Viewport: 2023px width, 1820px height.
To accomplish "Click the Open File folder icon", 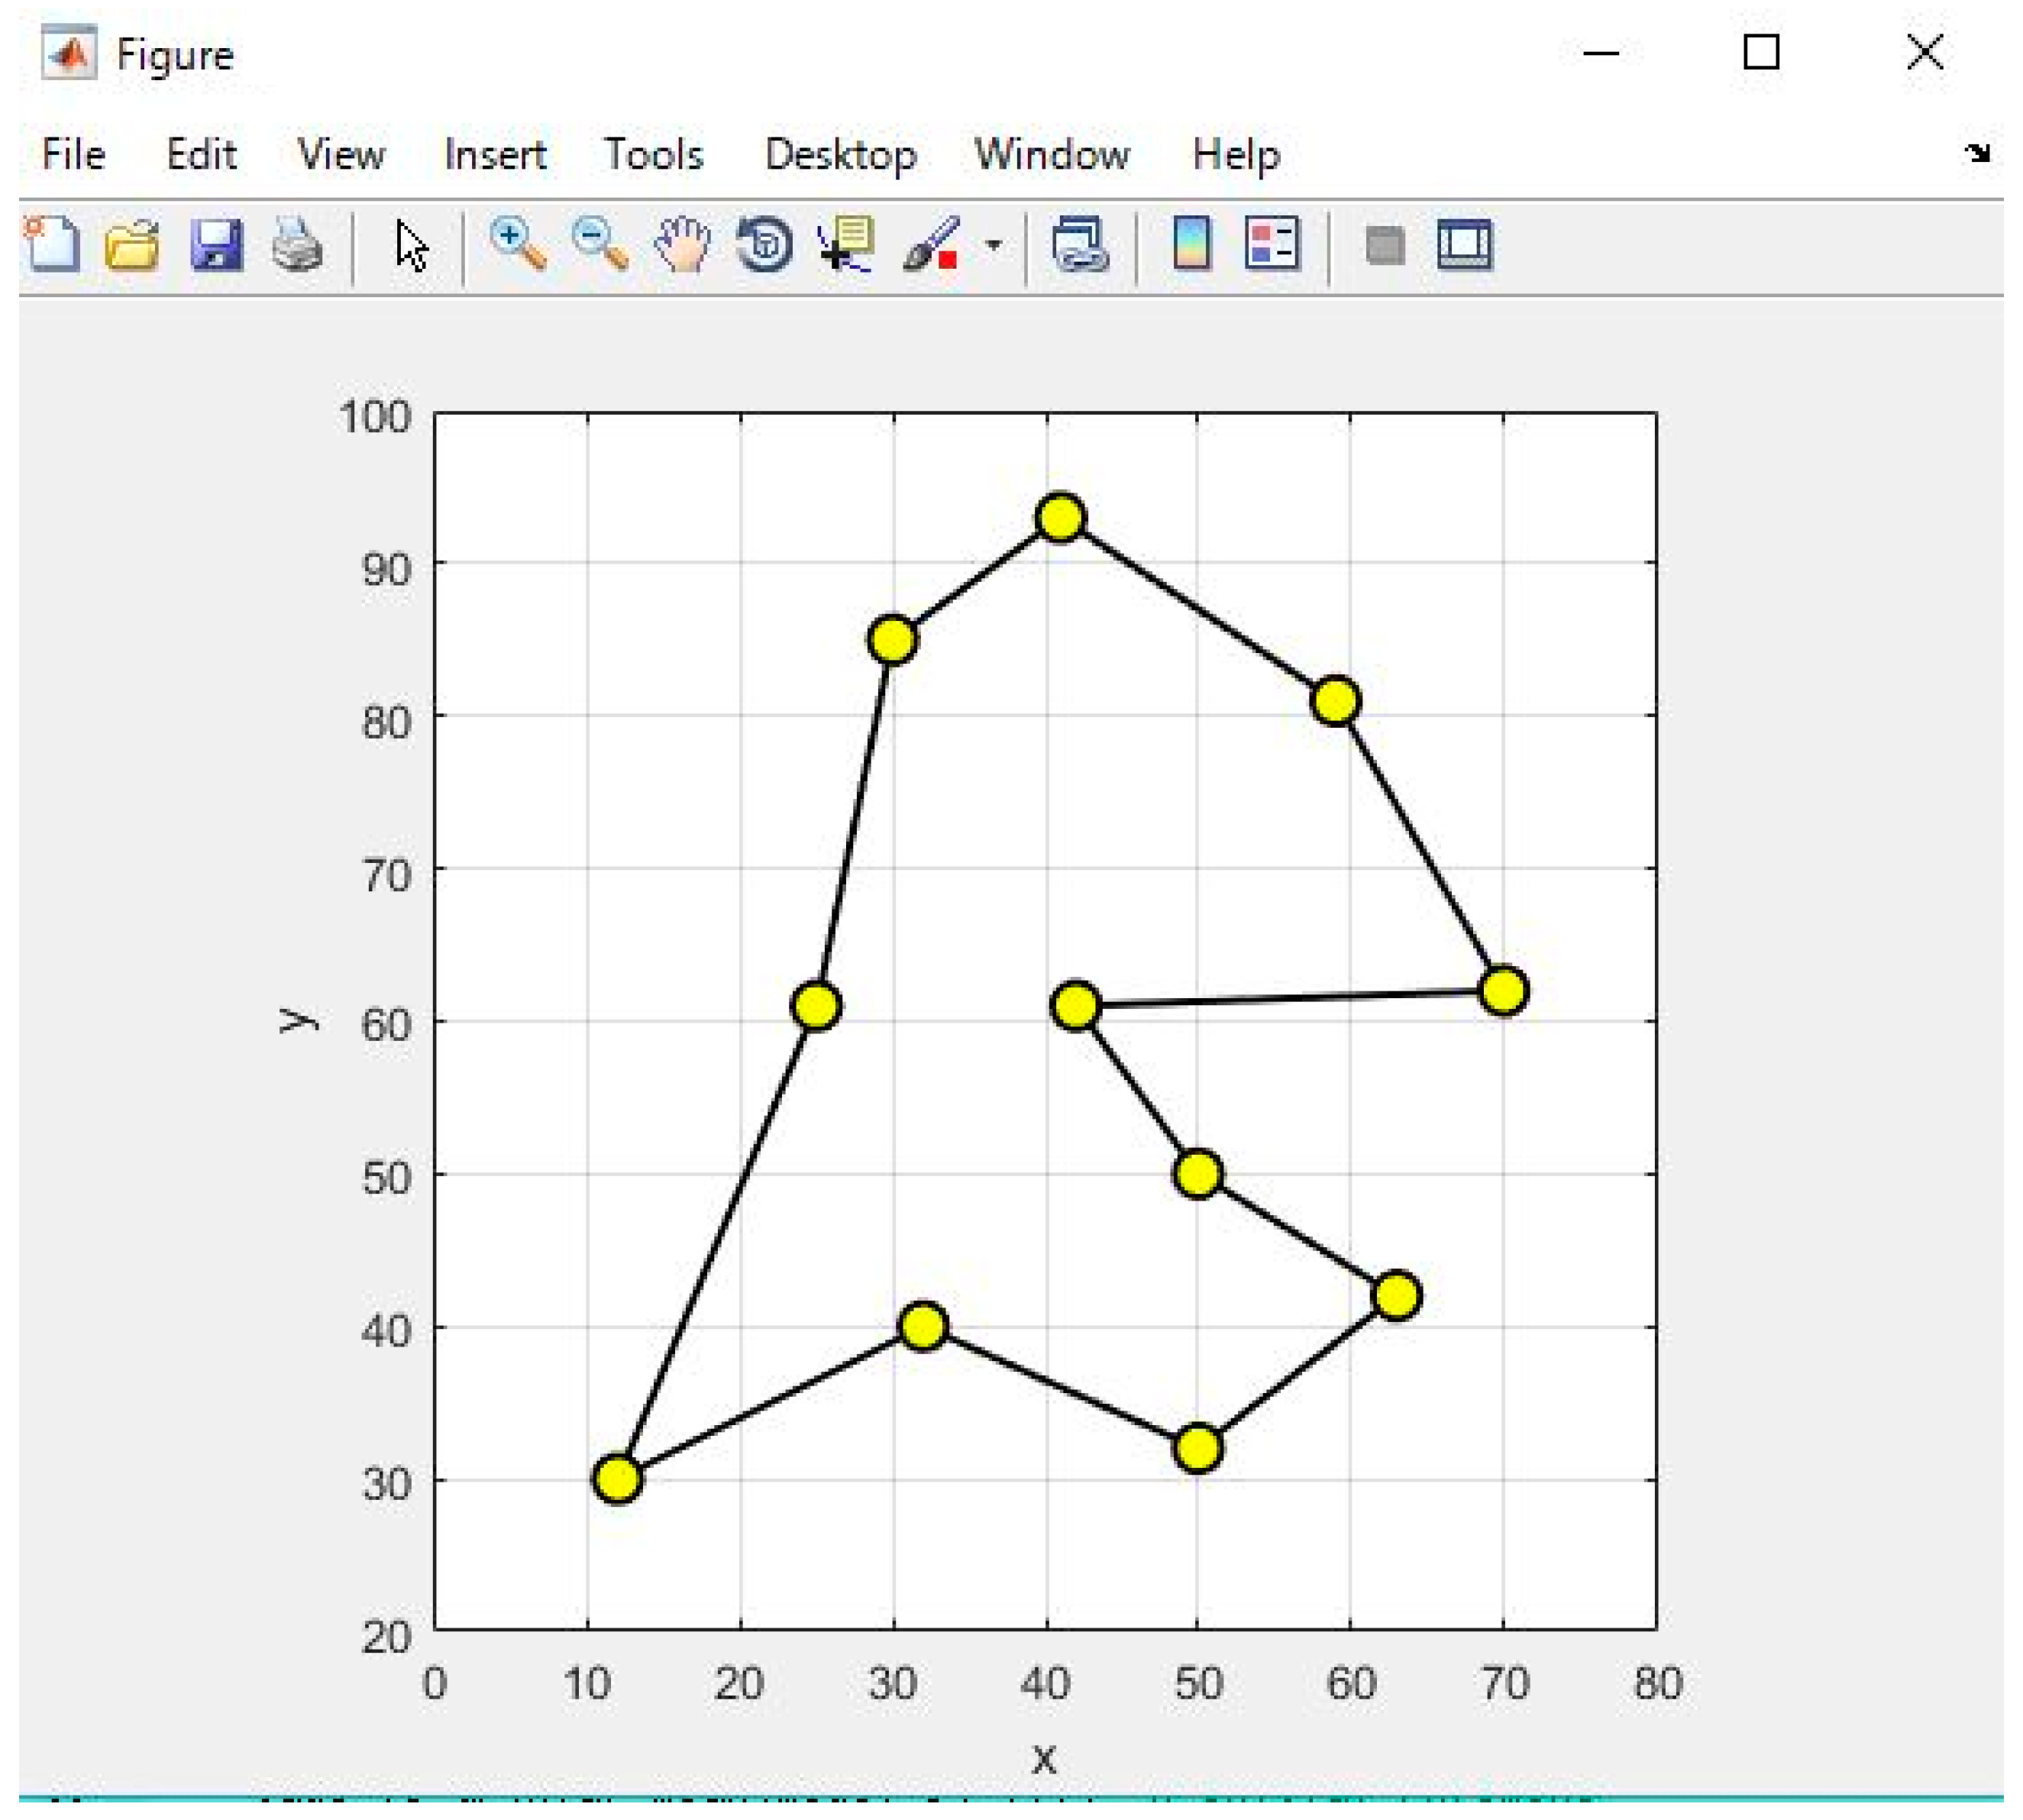I will pyautogui.click(x=133, y=244).
